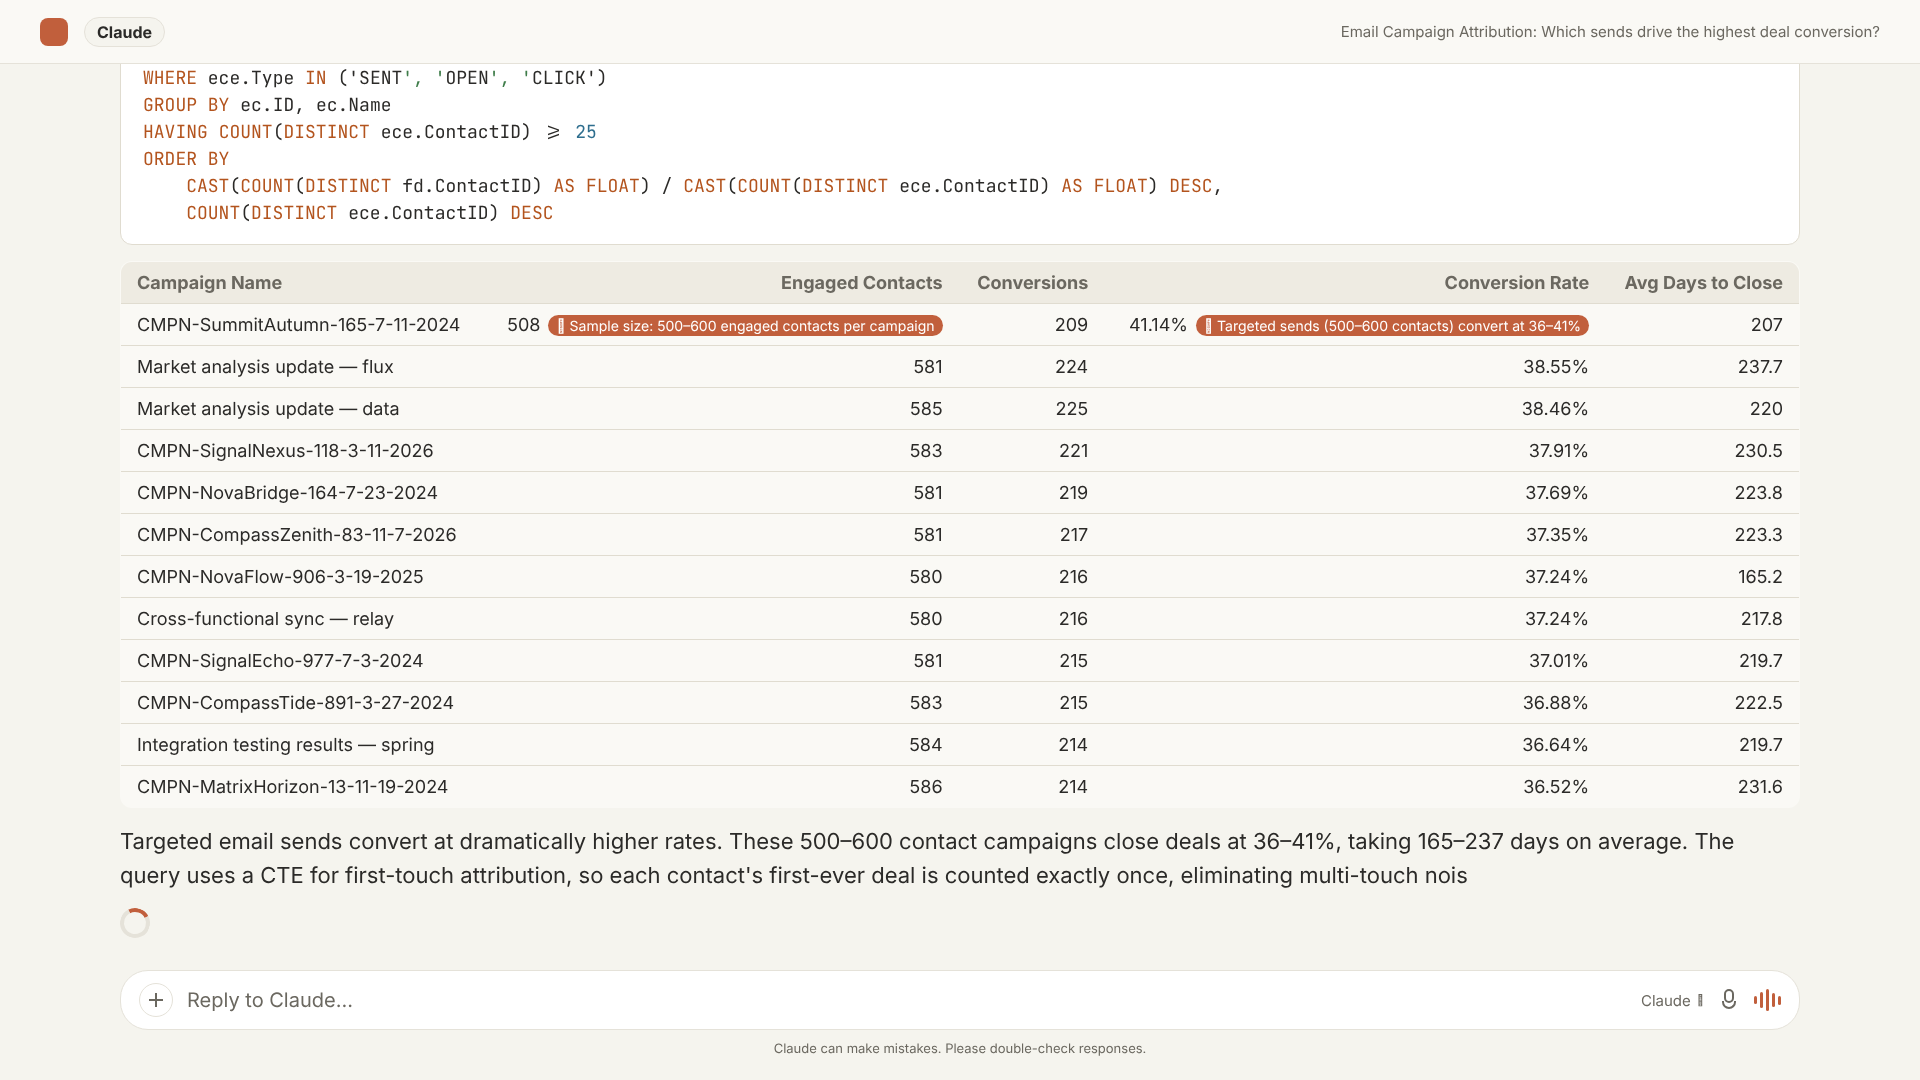
Task: Select CMPN-NovaBridge-164-7-23-2024 cell
Action: pyautogui.click(x=287, y=493)
